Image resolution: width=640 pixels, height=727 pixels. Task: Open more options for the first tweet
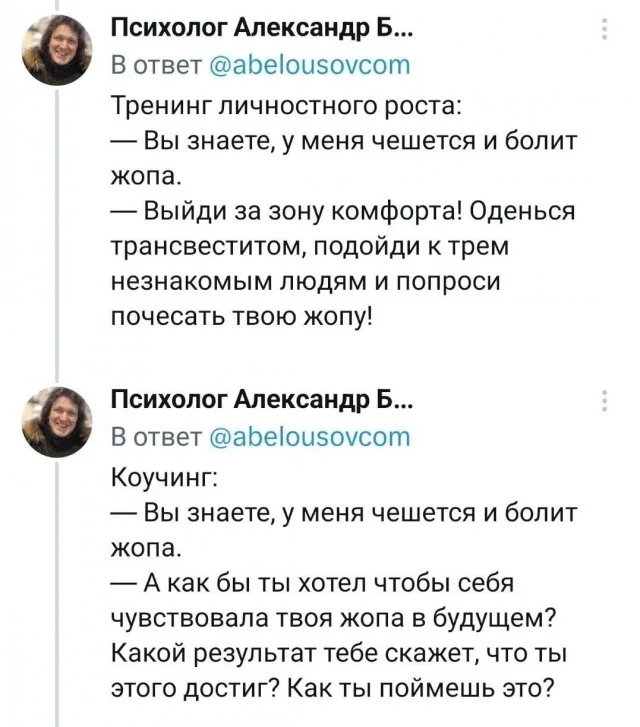click(602, 32)
